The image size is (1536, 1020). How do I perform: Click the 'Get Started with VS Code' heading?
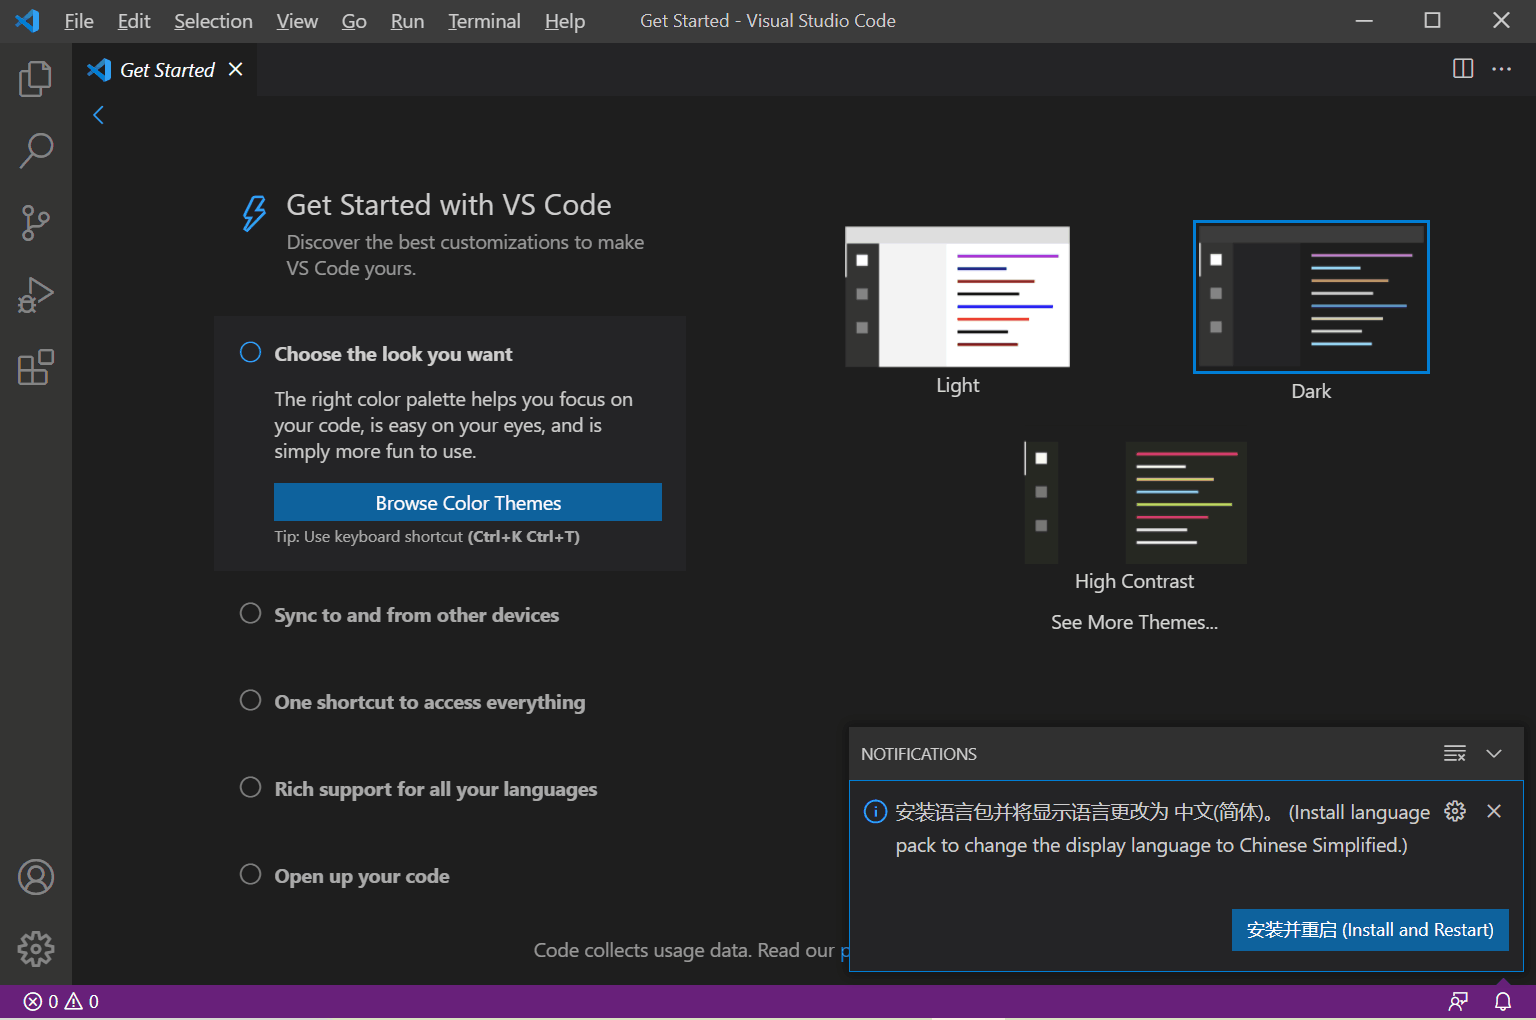[449, 205]
